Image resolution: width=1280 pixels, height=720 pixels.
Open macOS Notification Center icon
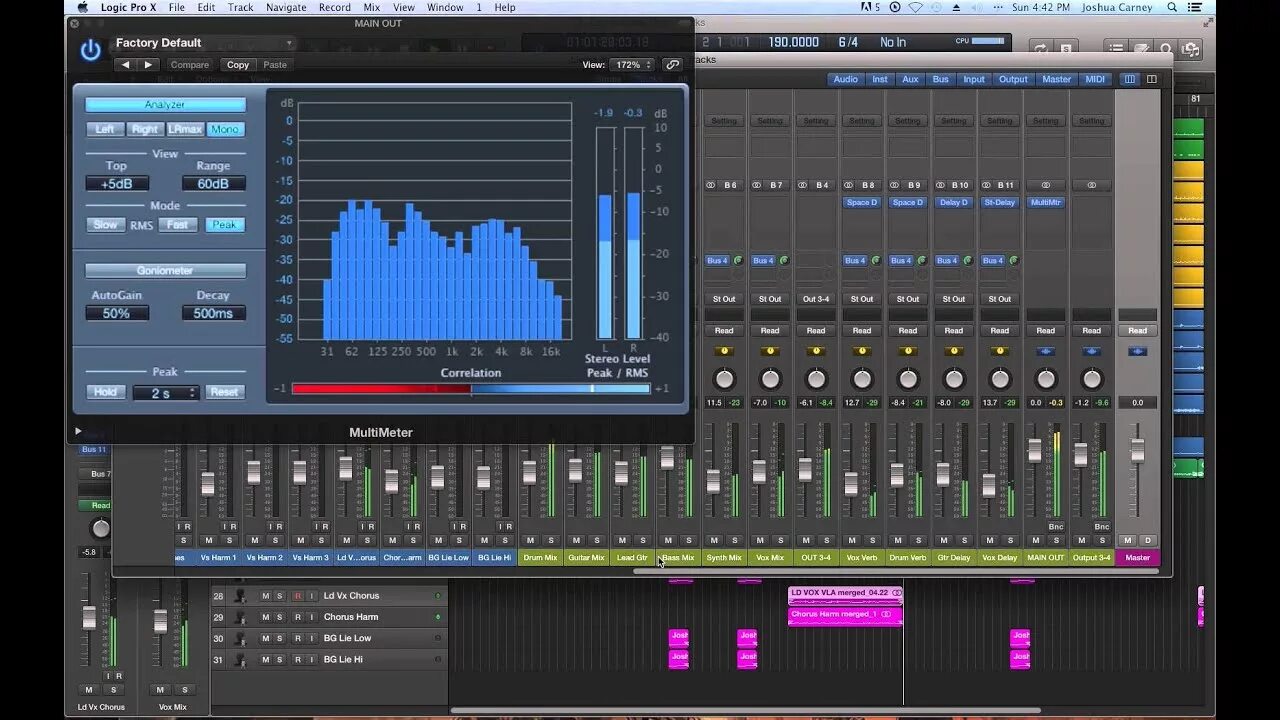[1197, 7]
